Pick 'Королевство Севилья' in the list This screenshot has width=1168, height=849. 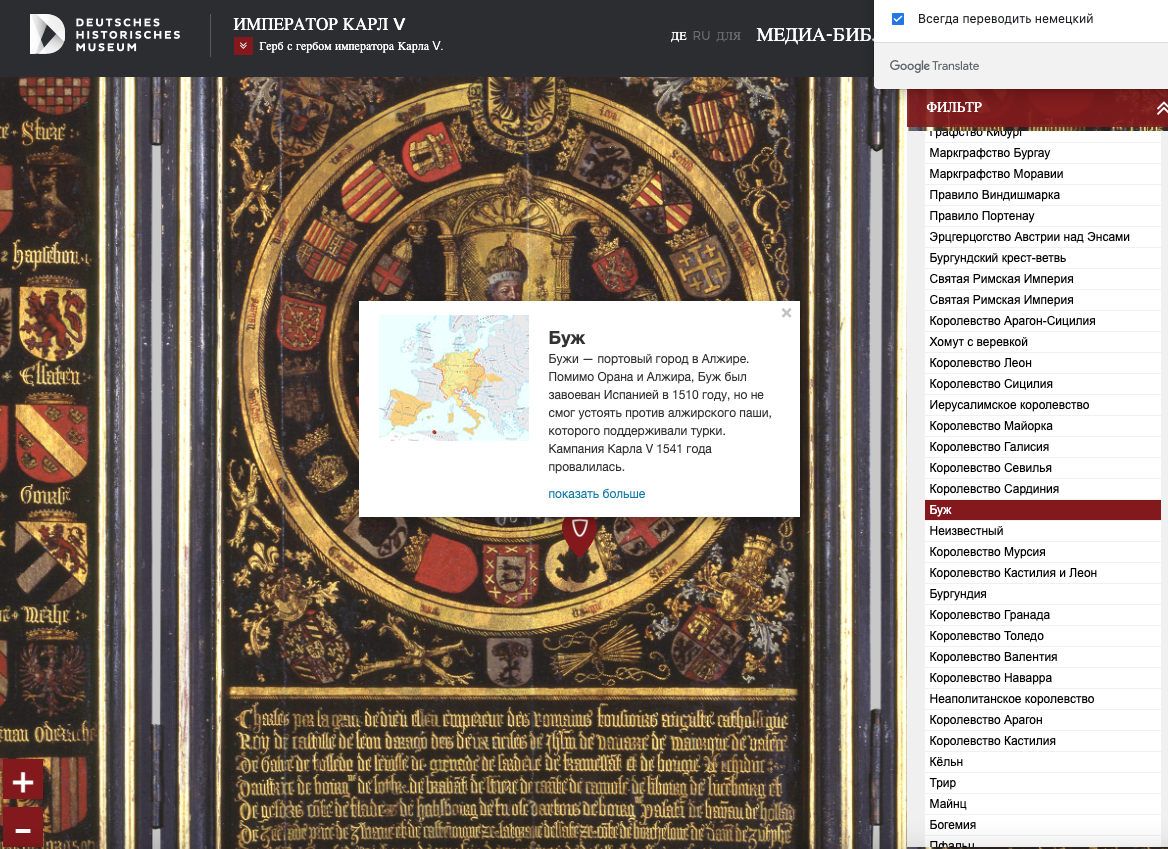pyautogui.click(x=1043, y=468)
